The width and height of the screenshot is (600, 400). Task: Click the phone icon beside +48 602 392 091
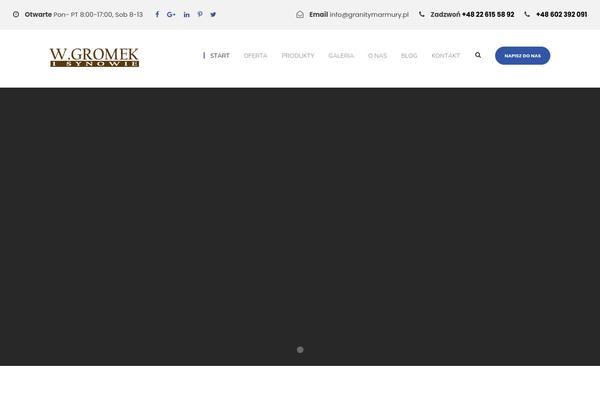coord(527,15)
